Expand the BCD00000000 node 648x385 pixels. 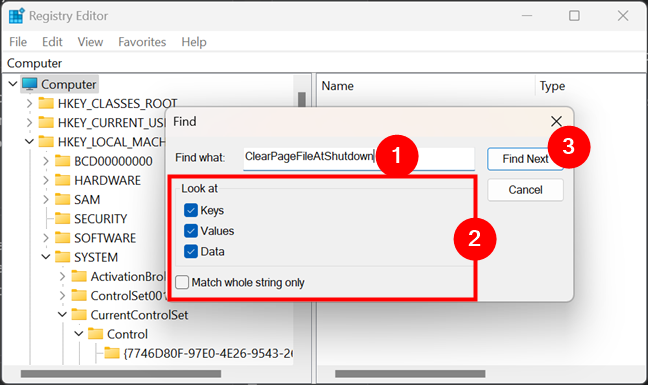46,161
